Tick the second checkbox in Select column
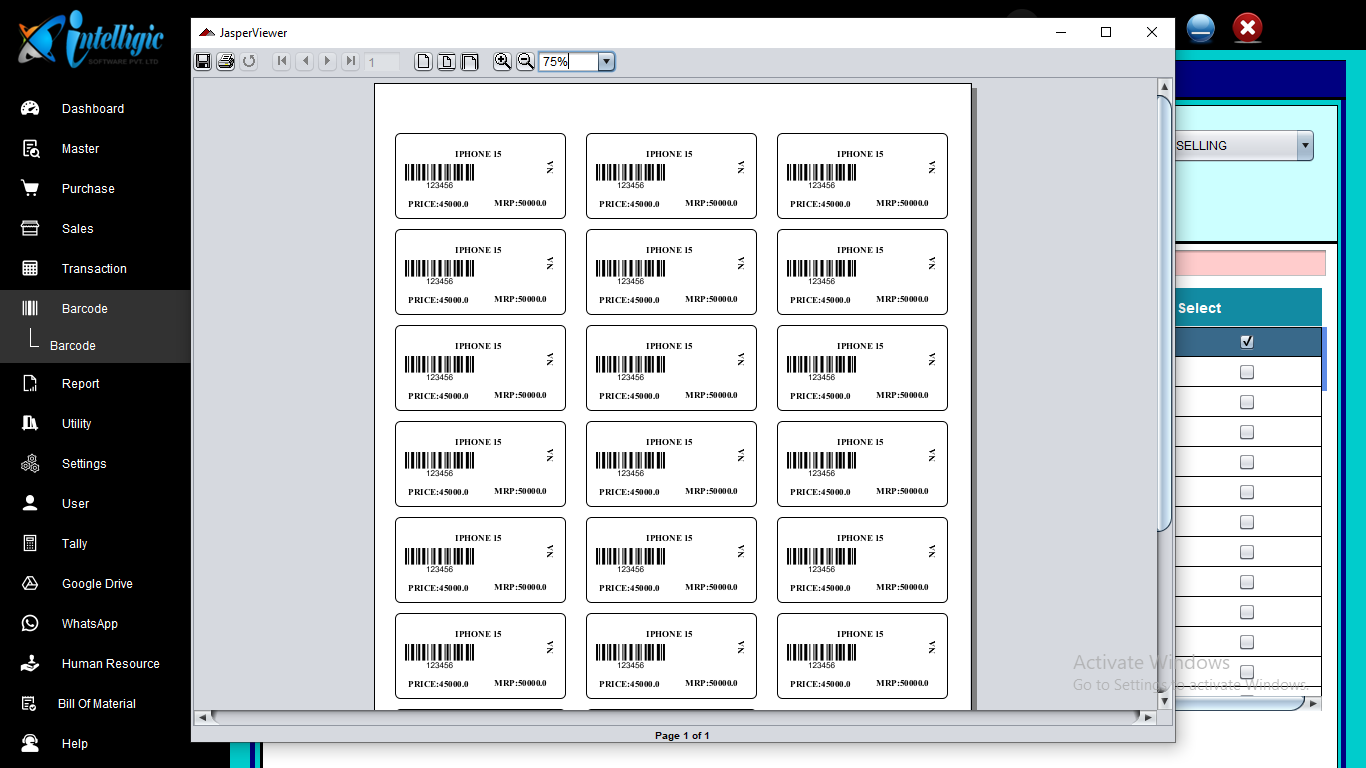Screen dimensions: 1366x768 point(1247,372)
